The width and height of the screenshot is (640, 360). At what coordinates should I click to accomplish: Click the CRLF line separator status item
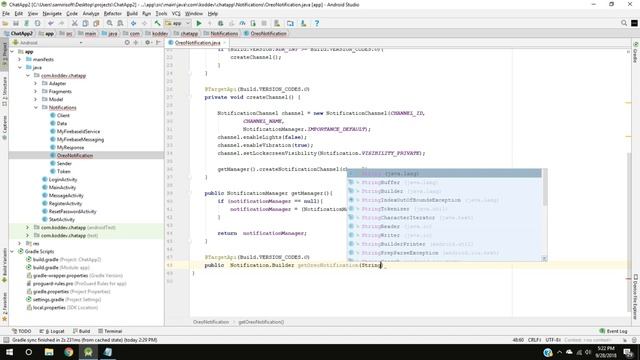click(534, 340)
